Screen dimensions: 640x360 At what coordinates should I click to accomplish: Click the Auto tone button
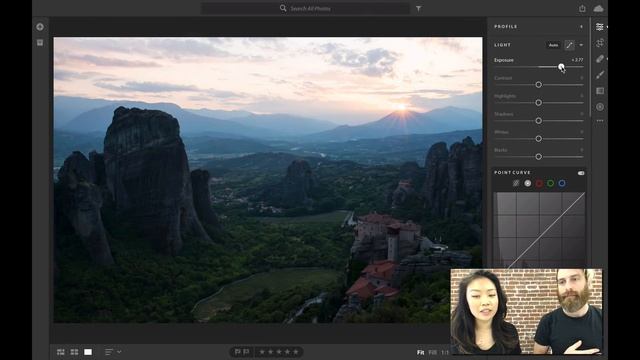coord(553,45)
